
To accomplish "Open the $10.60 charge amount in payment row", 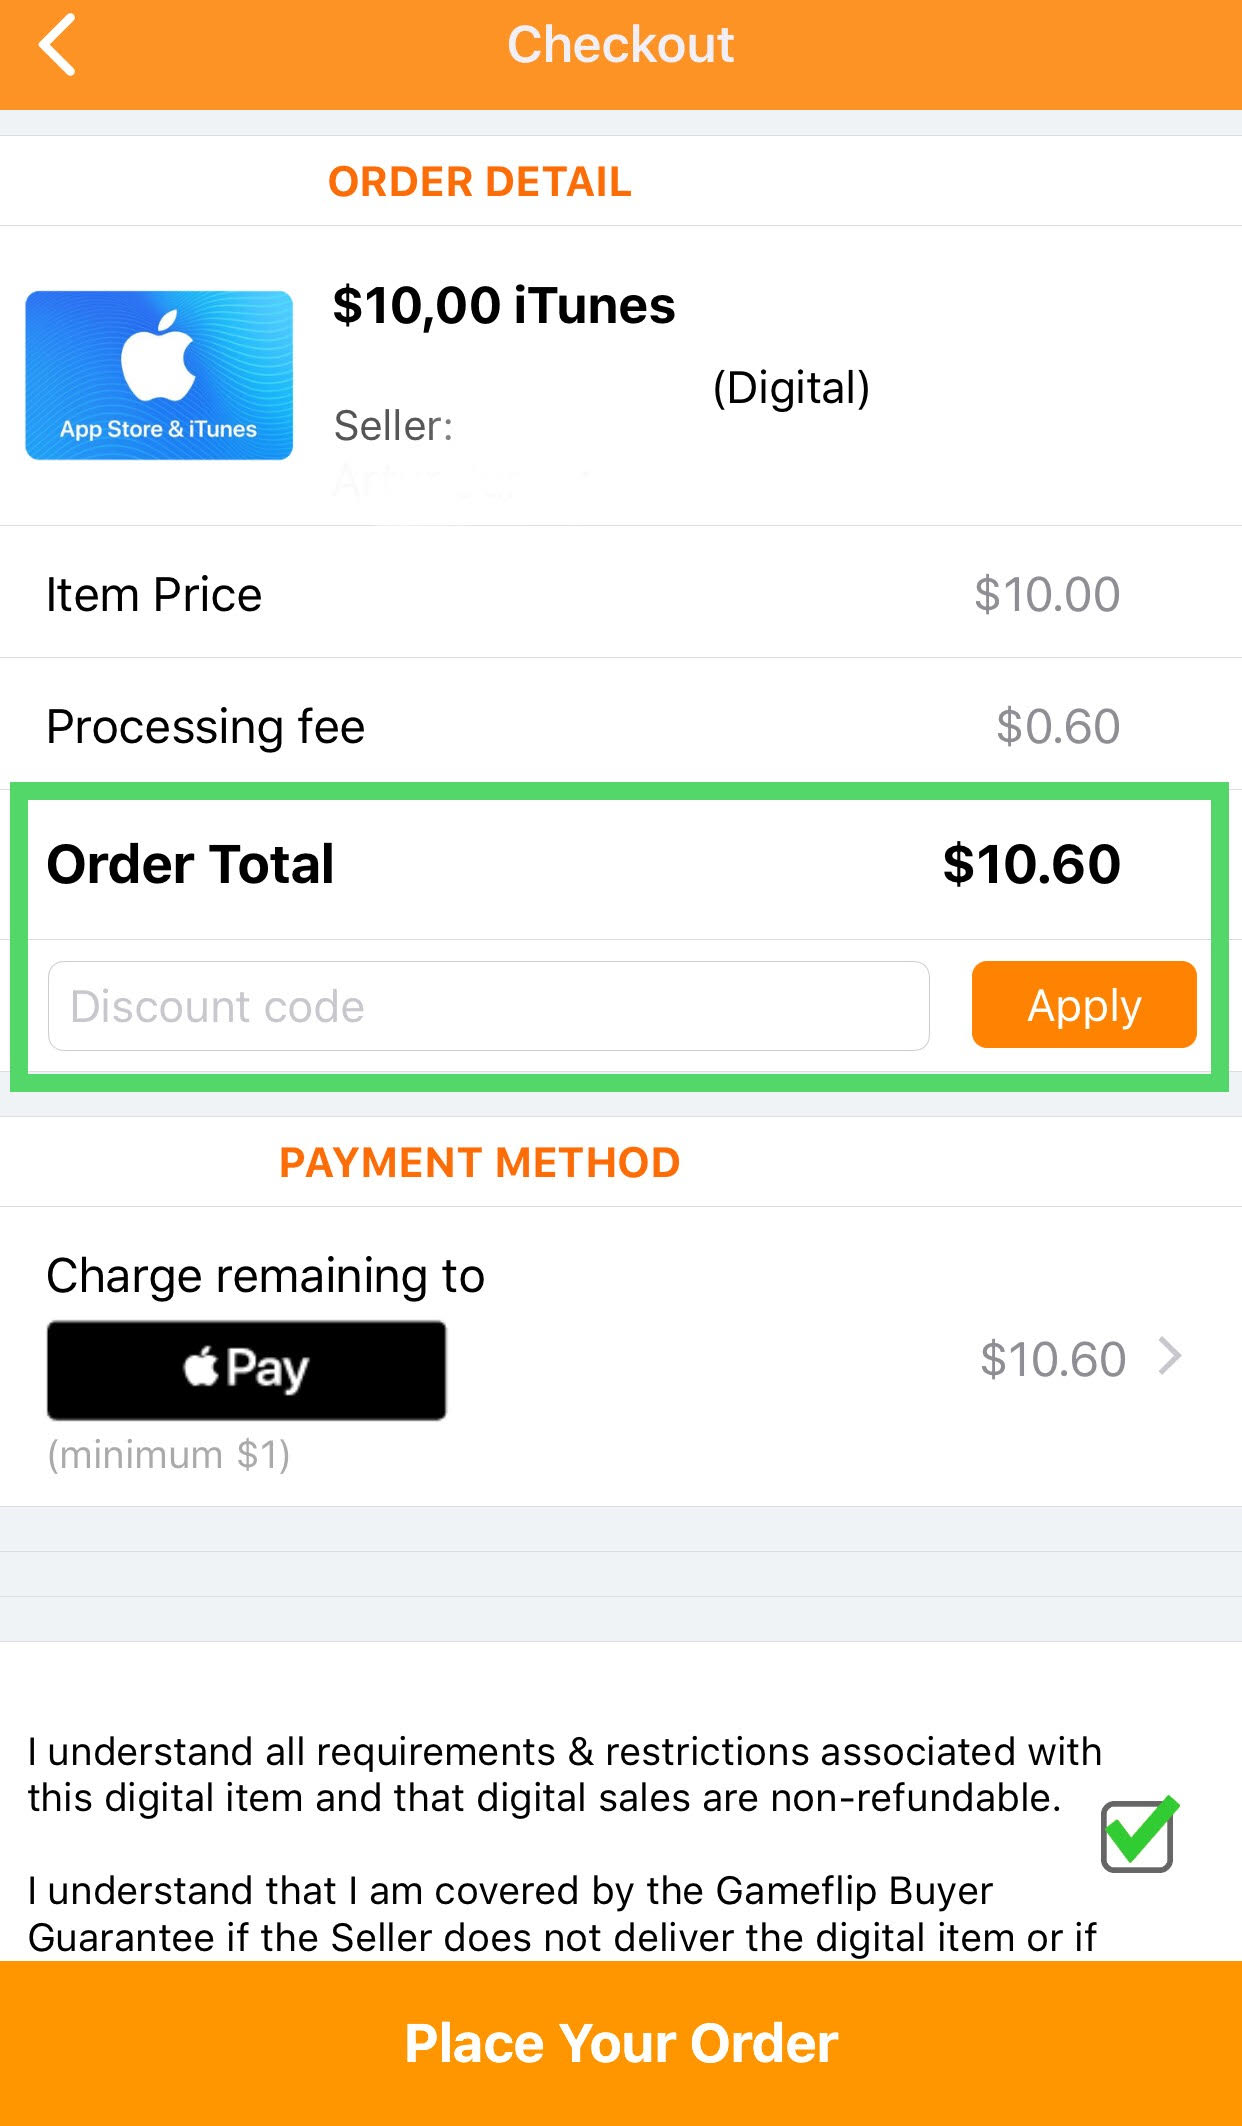I will [1052, 1360].
